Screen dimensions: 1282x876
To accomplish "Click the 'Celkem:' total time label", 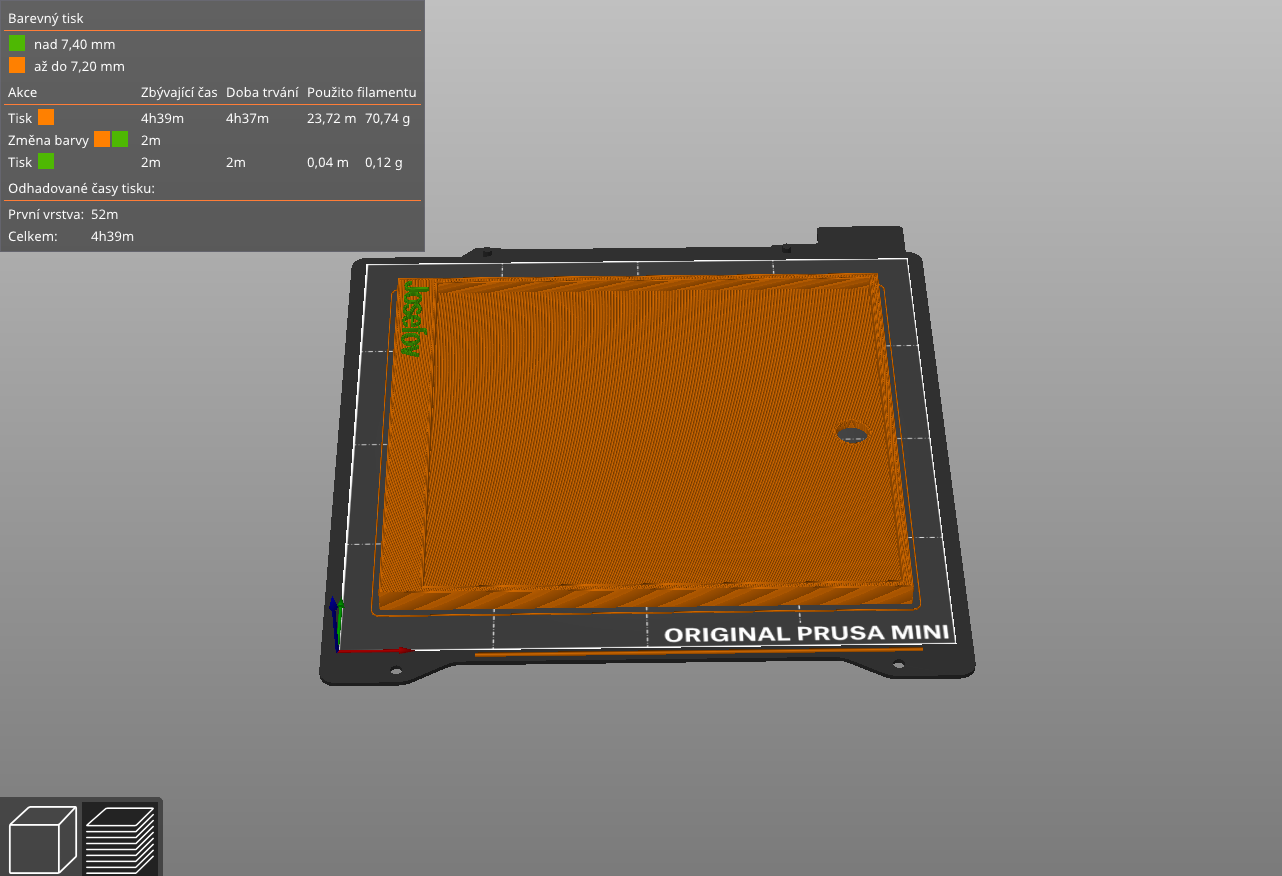I will coord(32,236).
